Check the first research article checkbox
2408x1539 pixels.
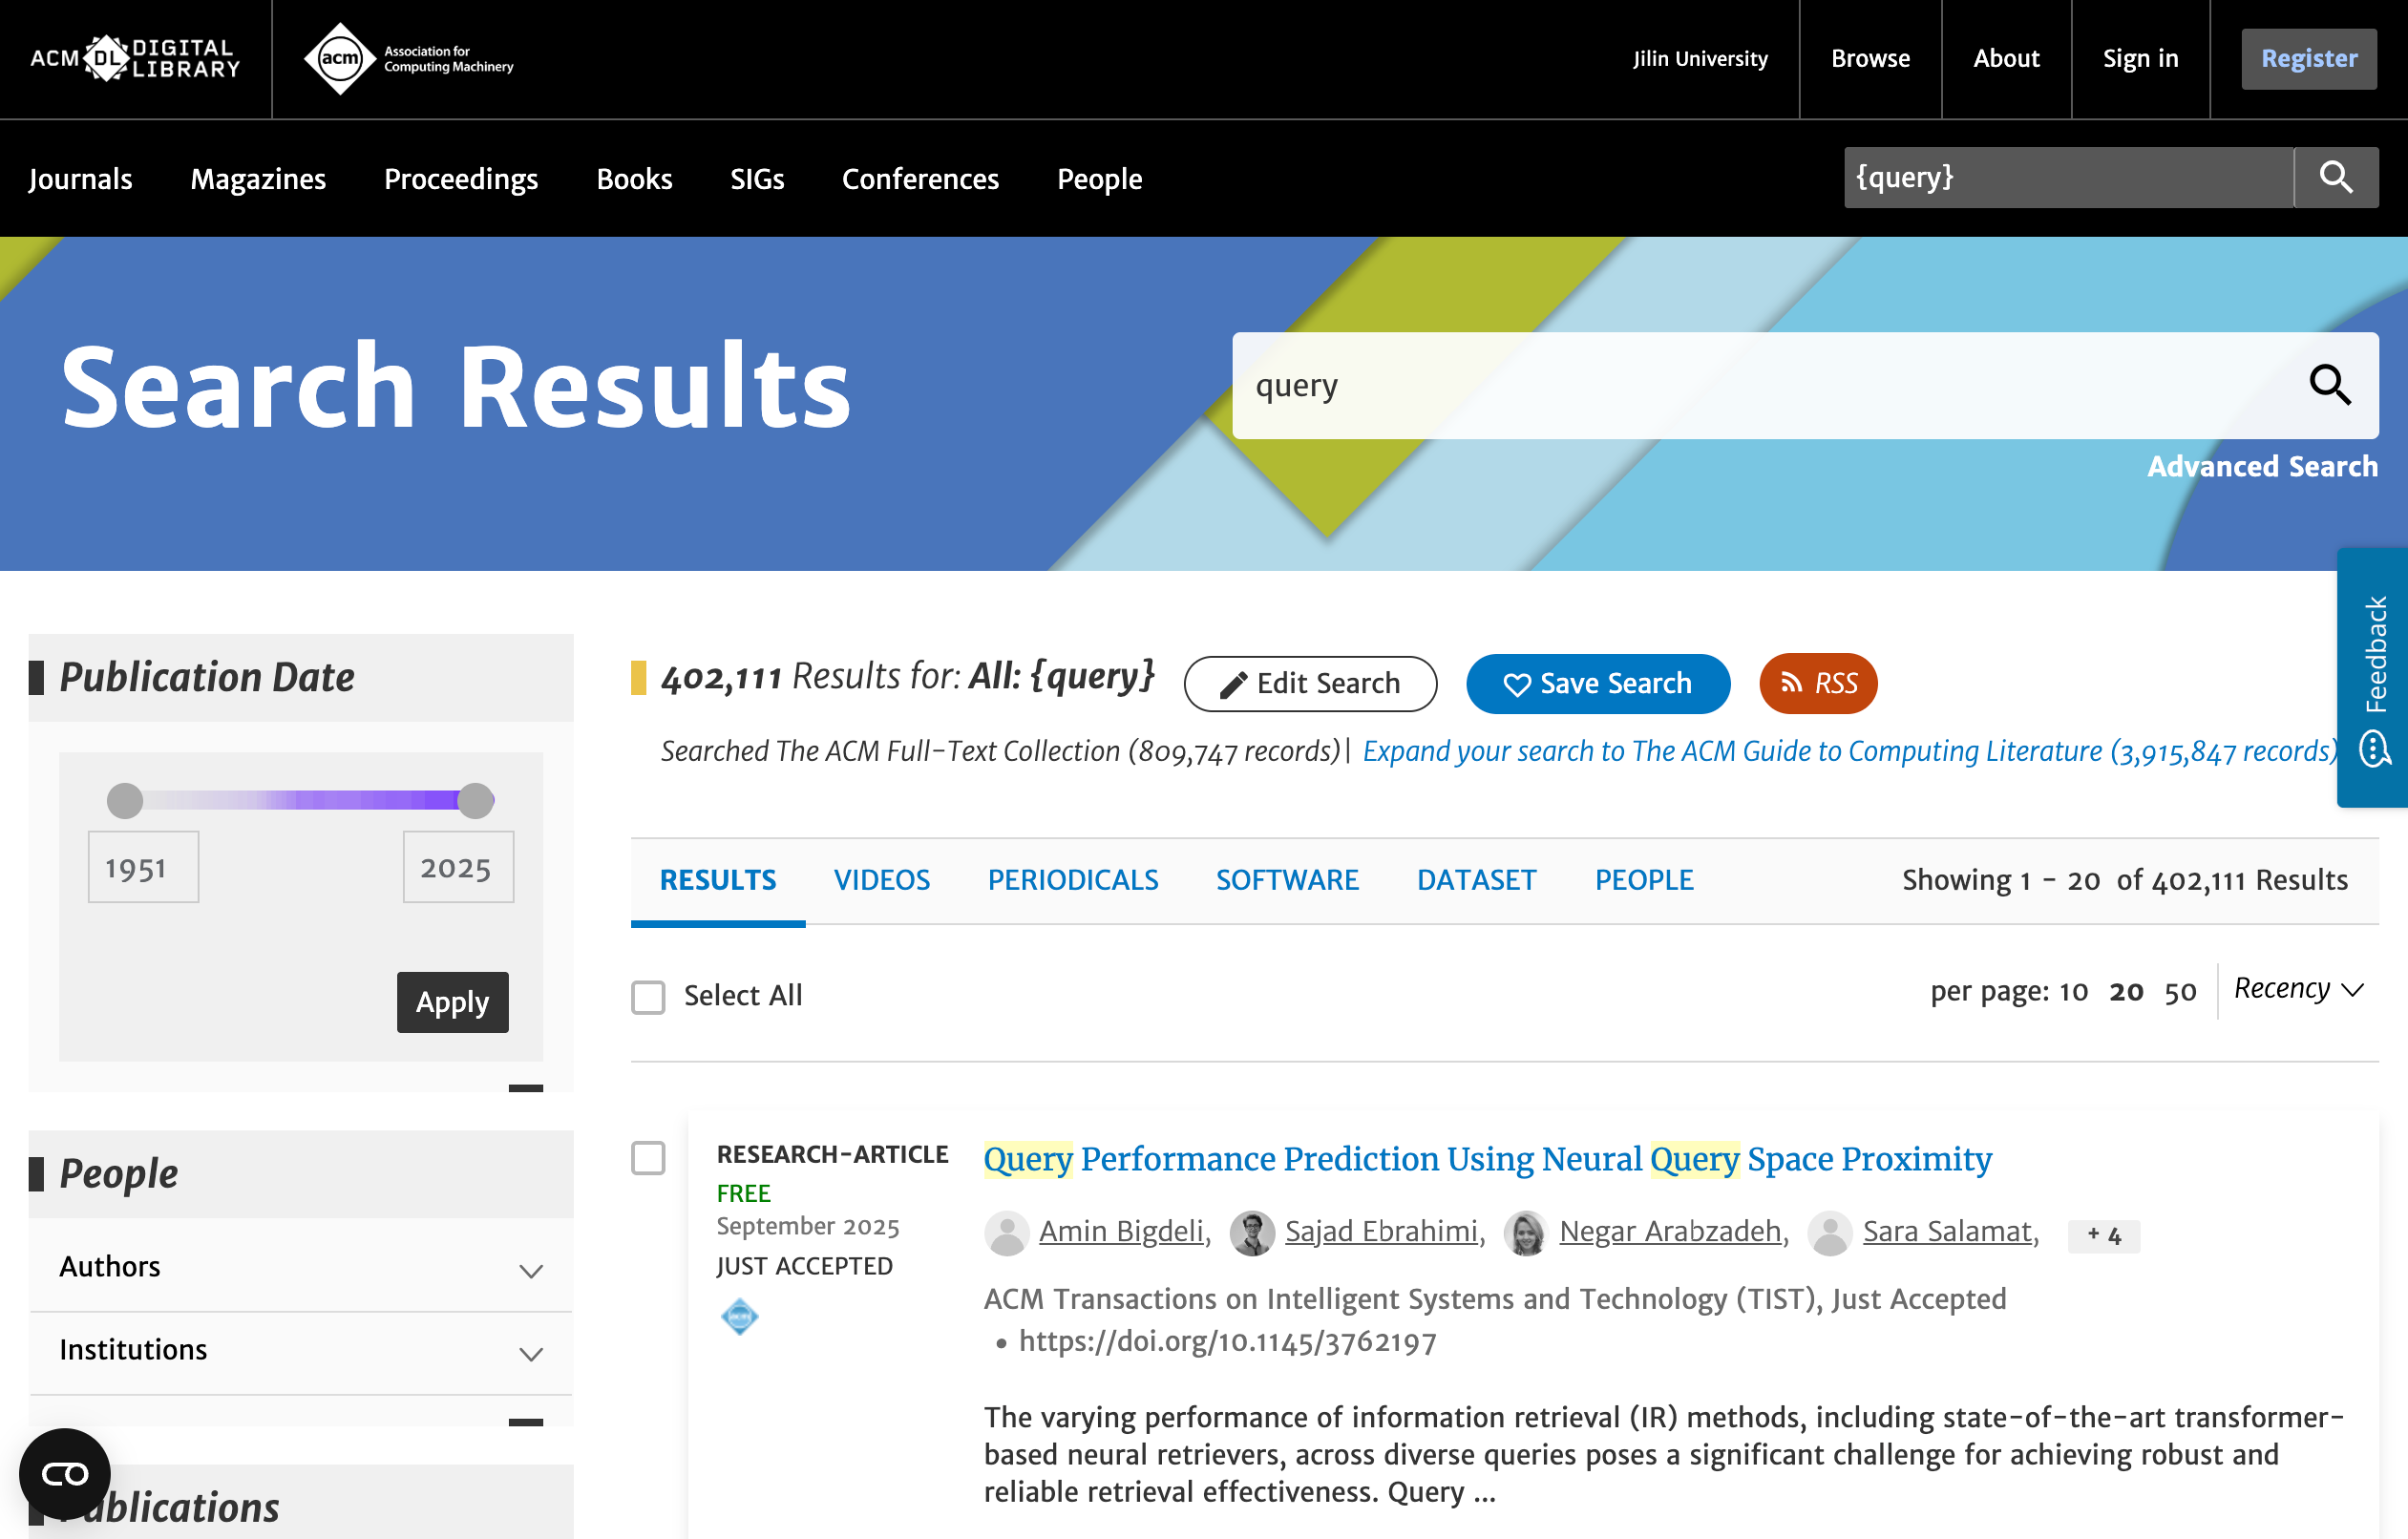648,1158
